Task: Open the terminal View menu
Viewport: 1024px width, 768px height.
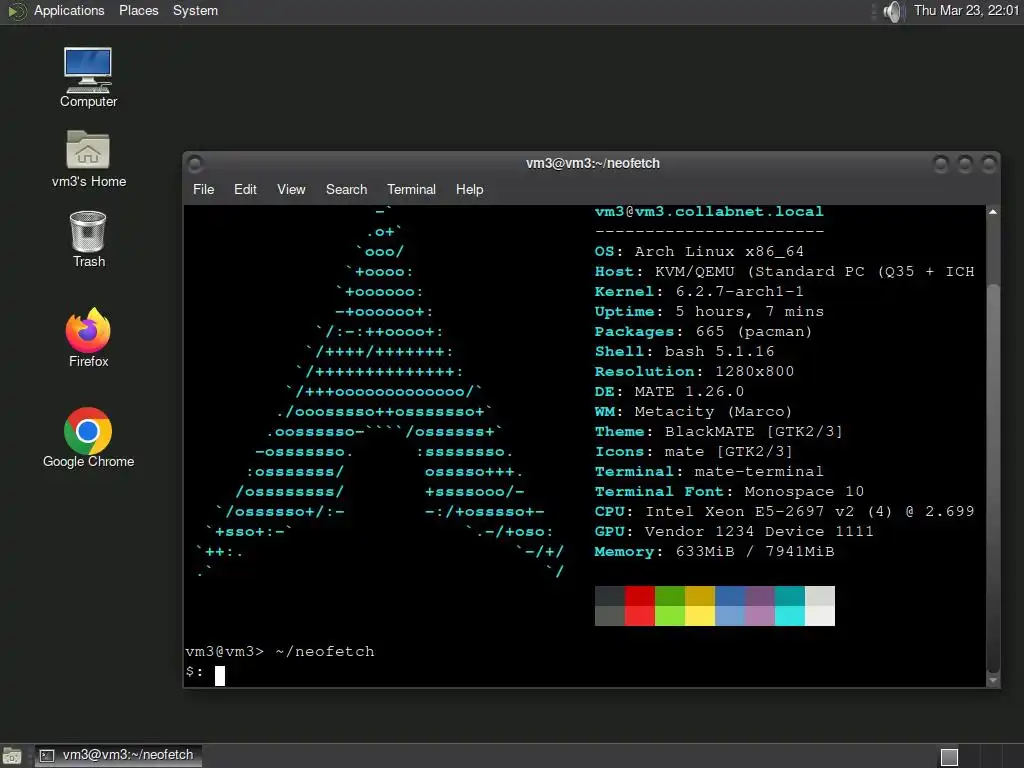Action: 291,189
